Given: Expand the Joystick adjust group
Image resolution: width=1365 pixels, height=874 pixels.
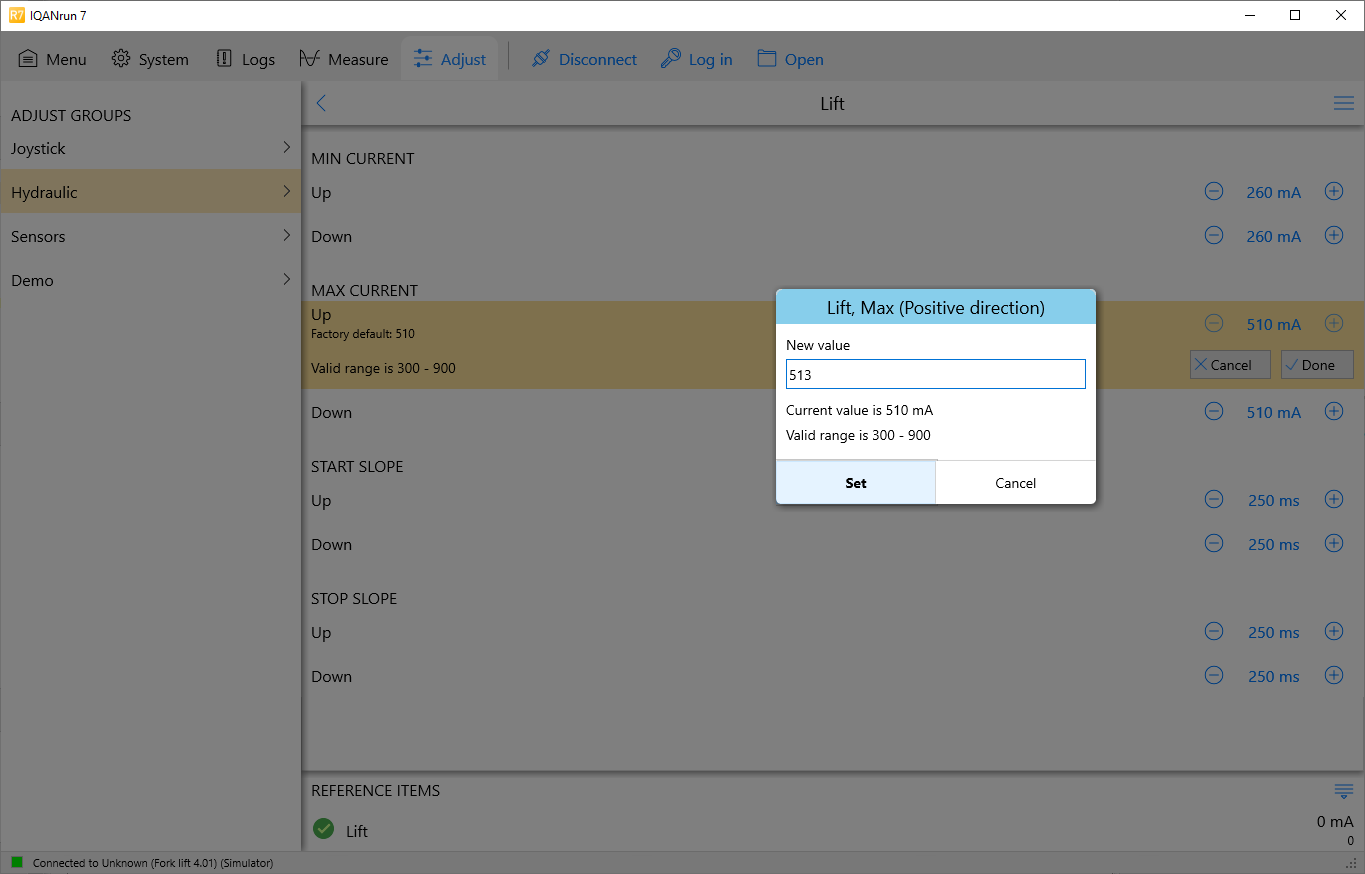Looking at the screenshot, I should pos(150,148).
